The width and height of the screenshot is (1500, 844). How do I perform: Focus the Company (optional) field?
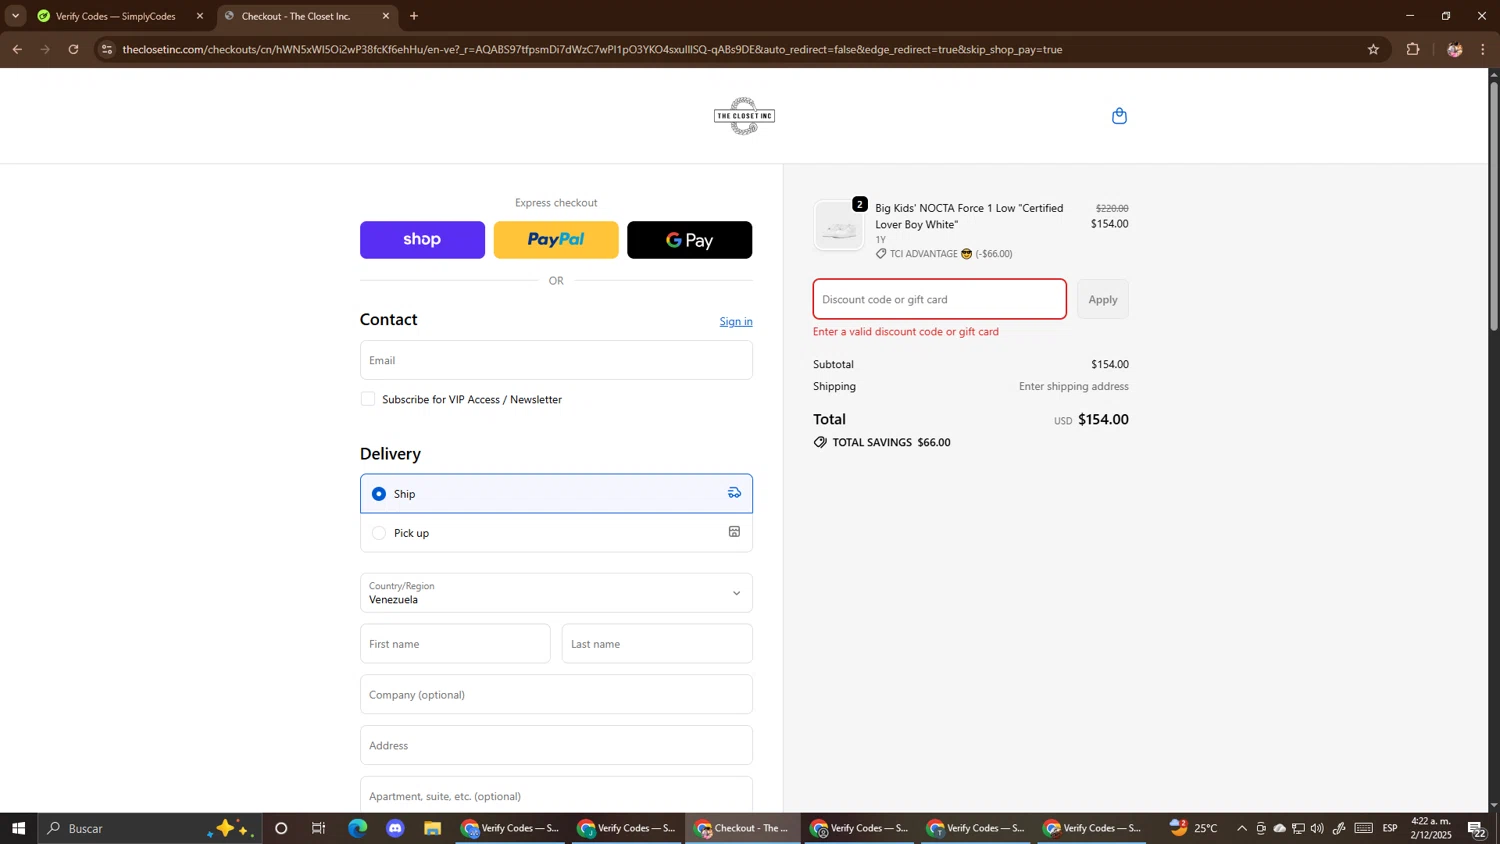556,695
